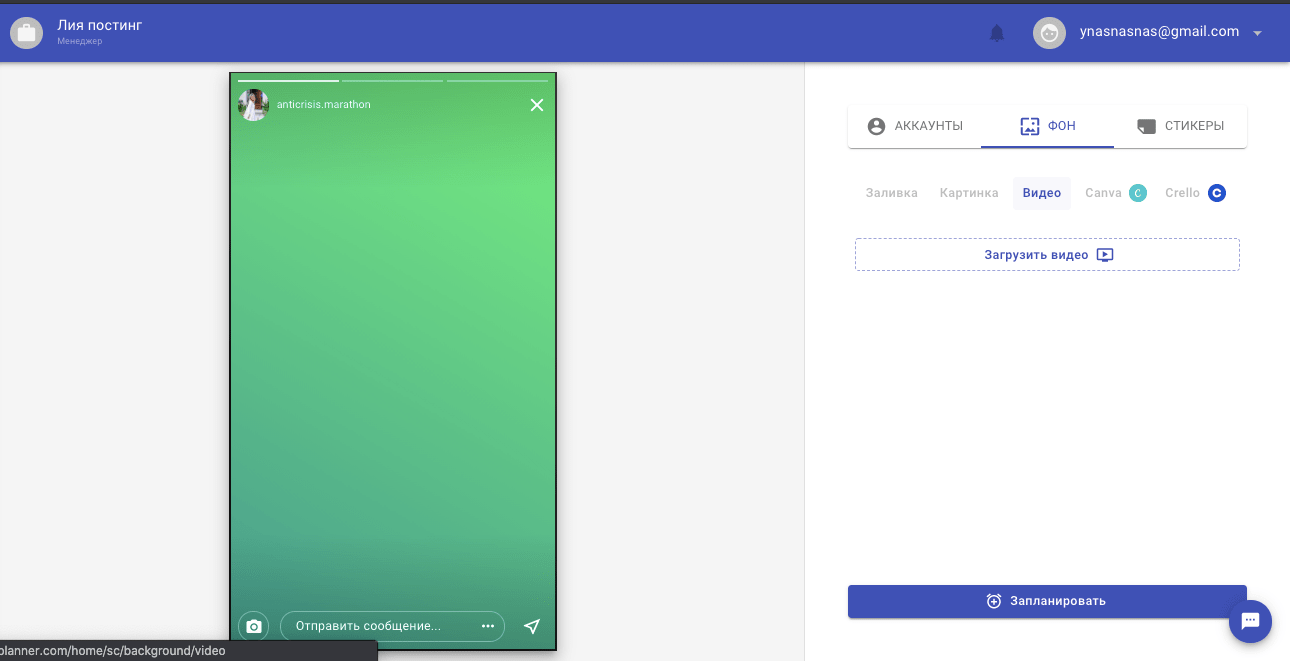Image resolution: width=1290 pixels, height=661 pixels.
Task: Click Лия постинг workspace title
Action: [x=100, y=25]
